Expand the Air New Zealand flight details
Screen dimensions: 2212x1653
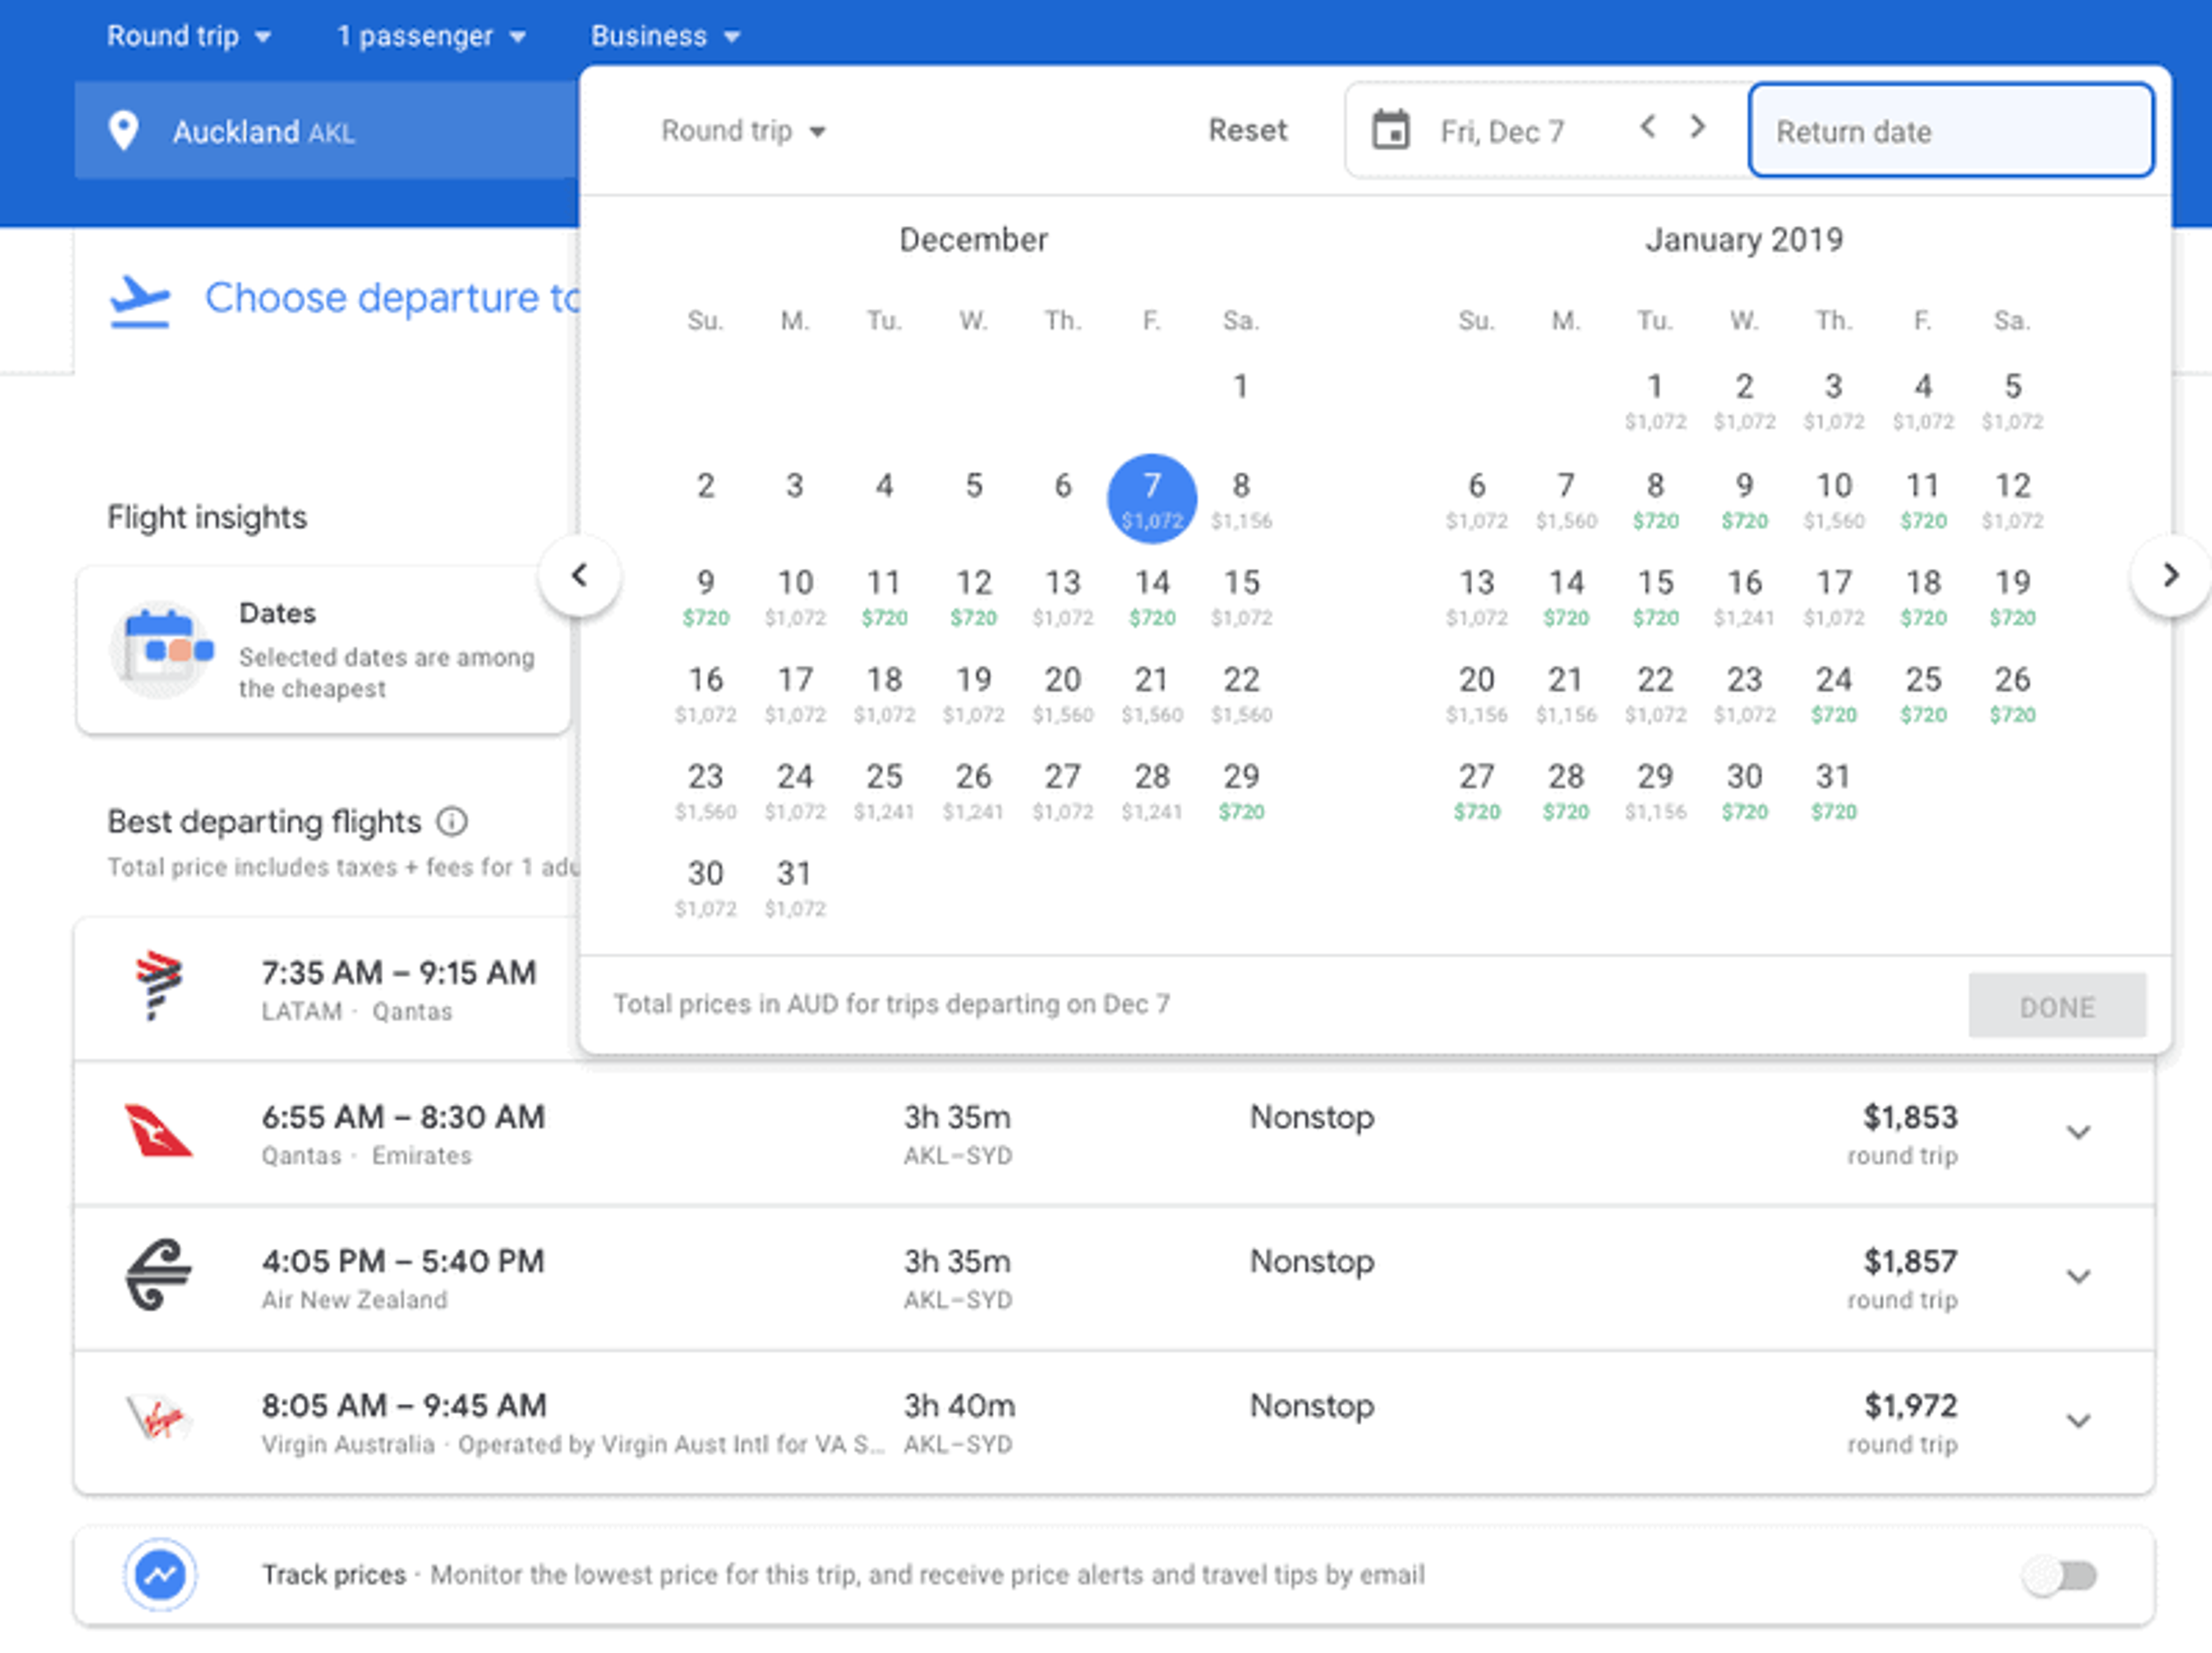tap(2078, 1277)
